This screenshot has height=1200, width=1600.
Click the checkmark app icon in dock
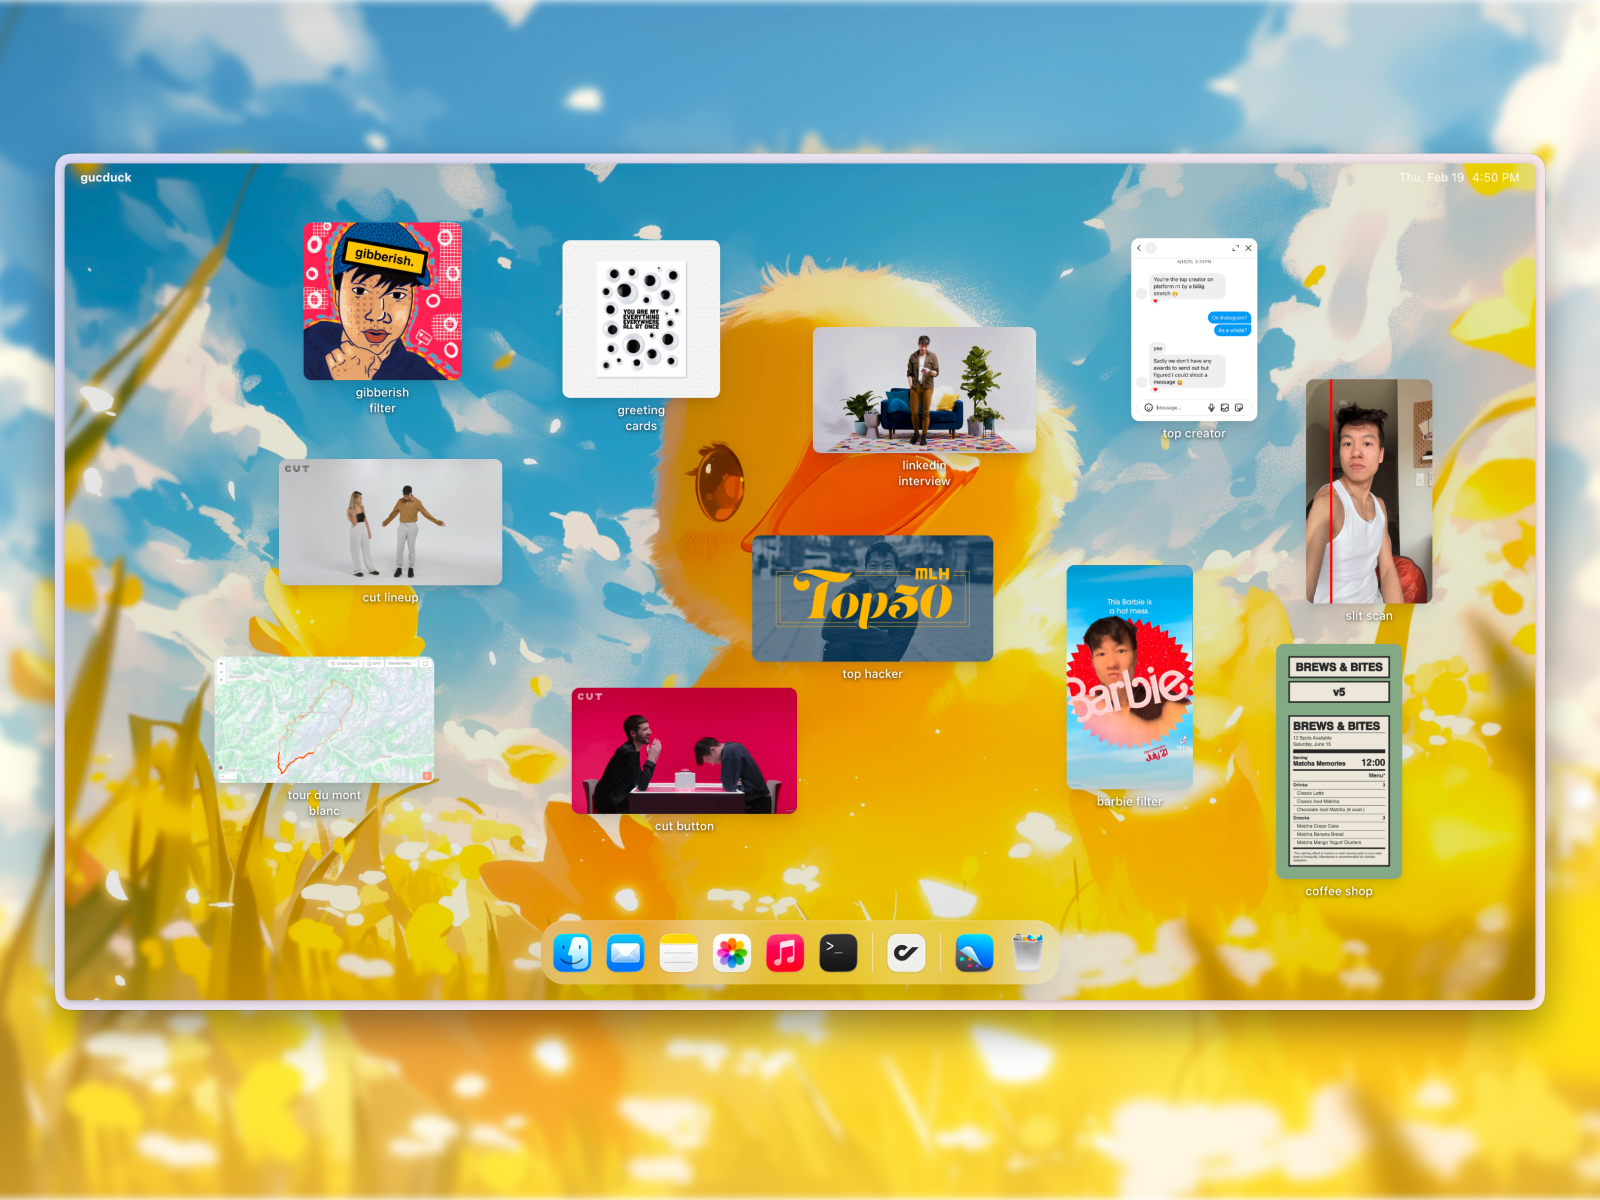tap(906, 953)
